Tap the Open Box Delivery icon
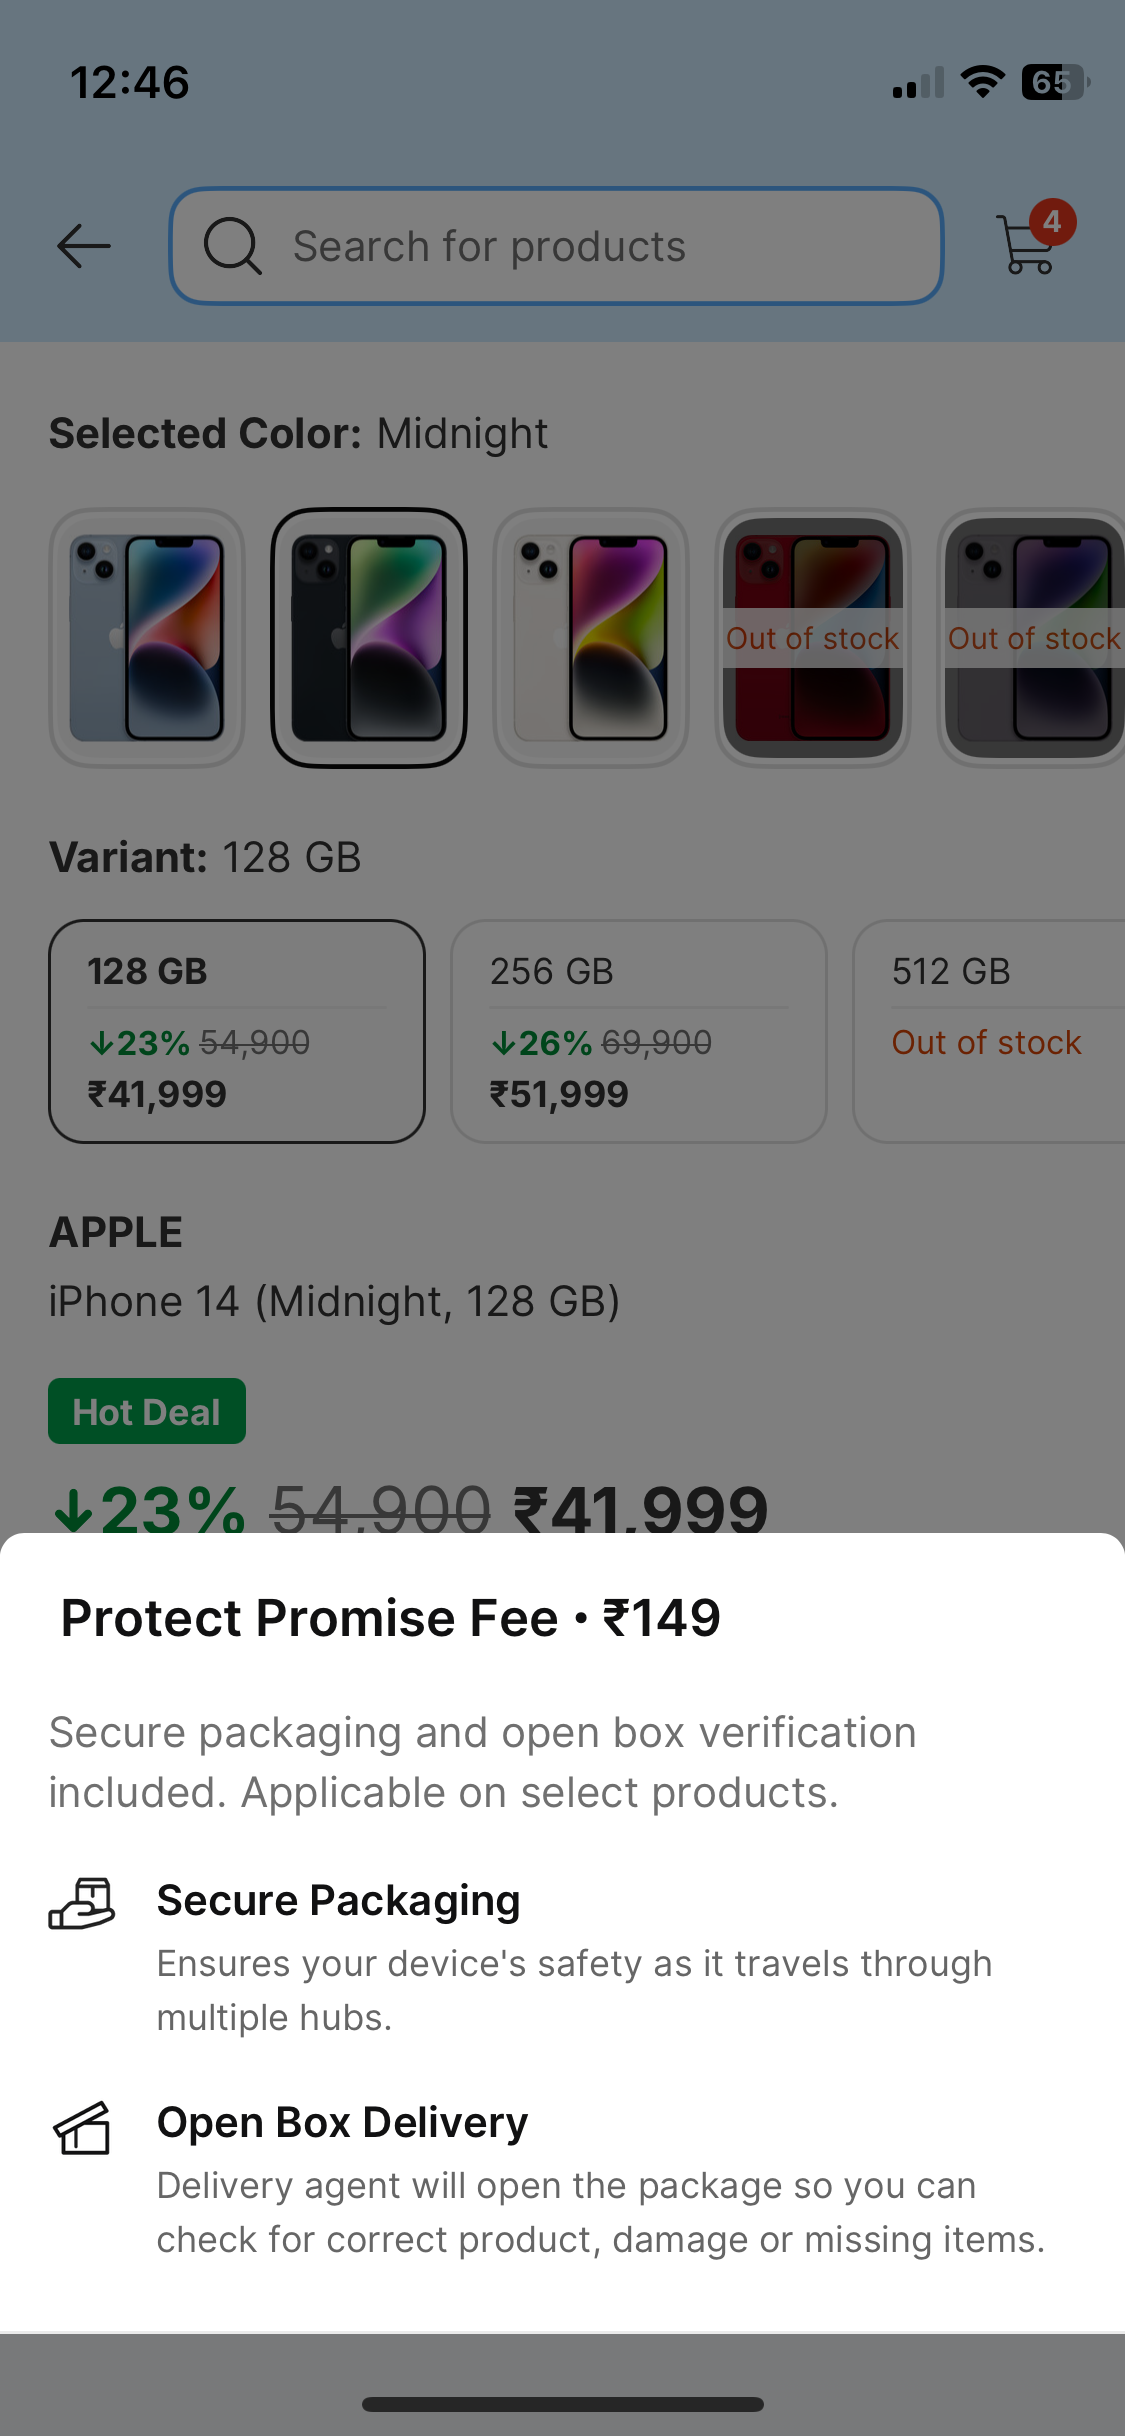 click(82, 2128)
